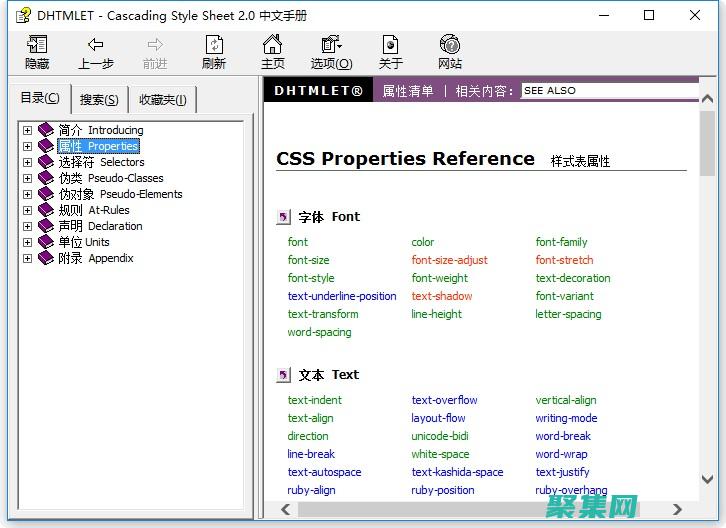Click the Refresh (刷新) toolbar icon

(x=214, y=45)
